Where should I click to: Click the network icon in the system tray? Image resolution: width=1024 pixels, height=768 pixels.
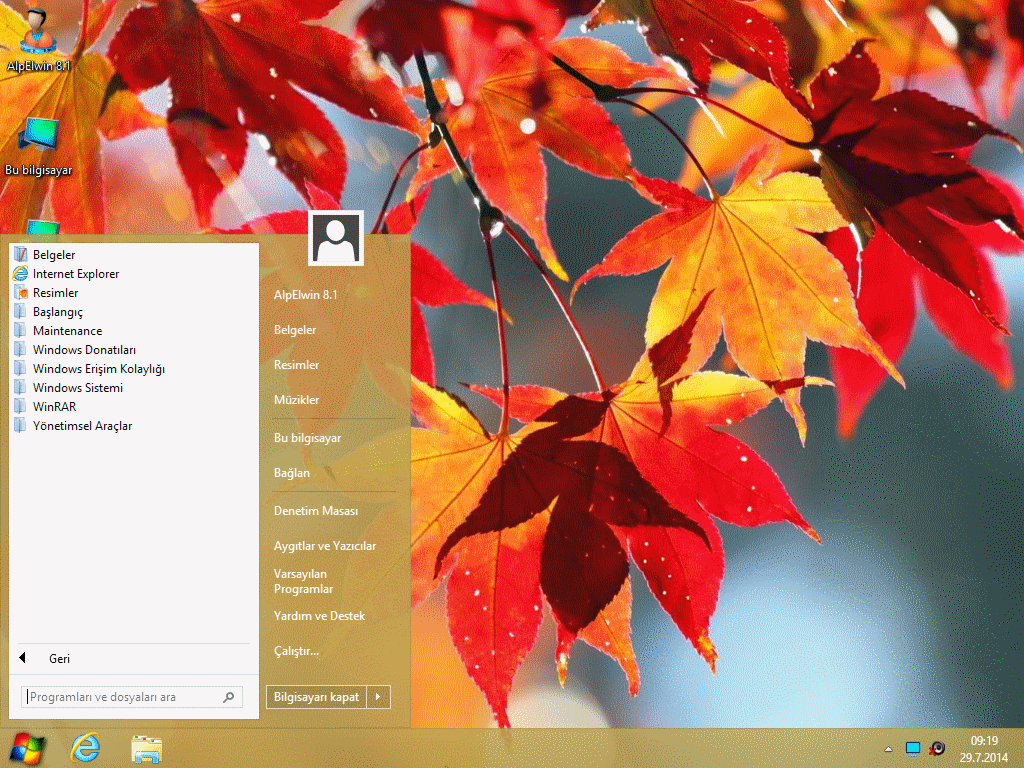click(x=912, y=748)
